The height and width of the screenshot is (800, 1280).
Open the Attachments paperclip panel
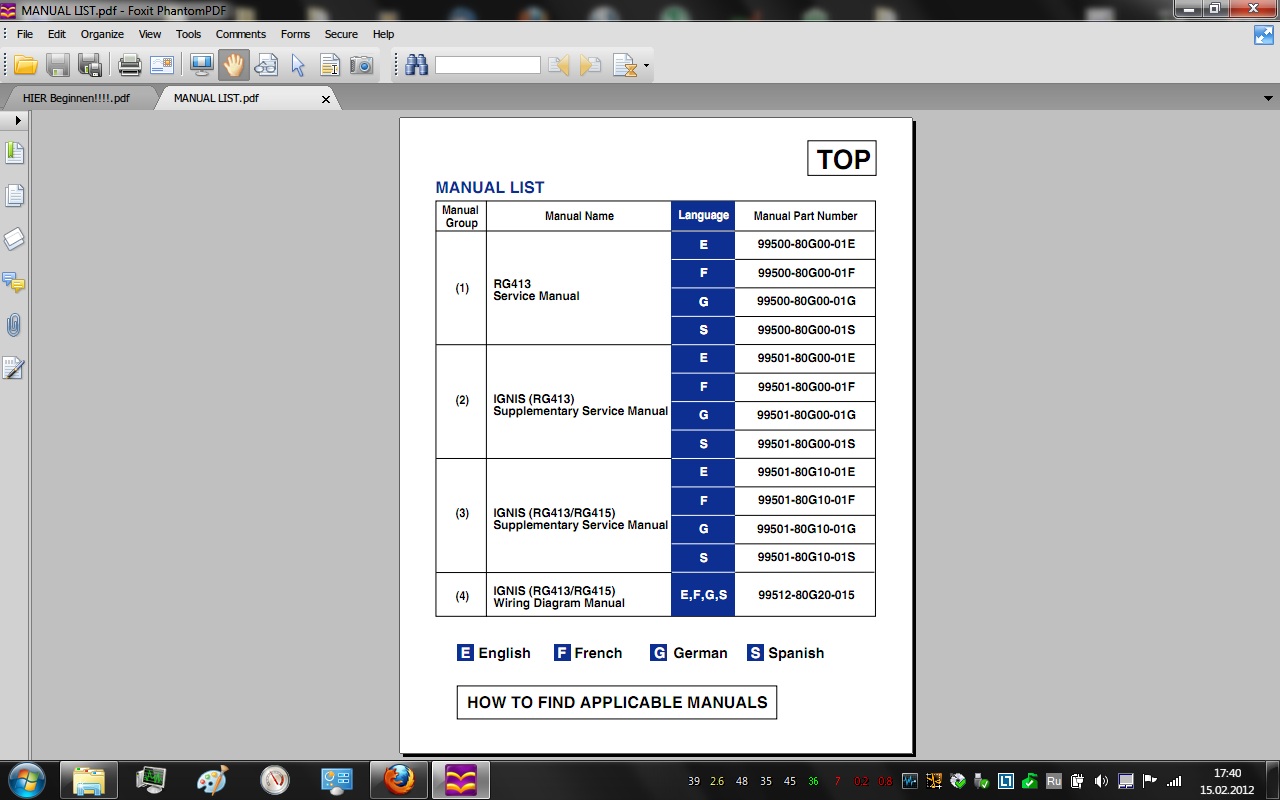(x=14, y=325)
